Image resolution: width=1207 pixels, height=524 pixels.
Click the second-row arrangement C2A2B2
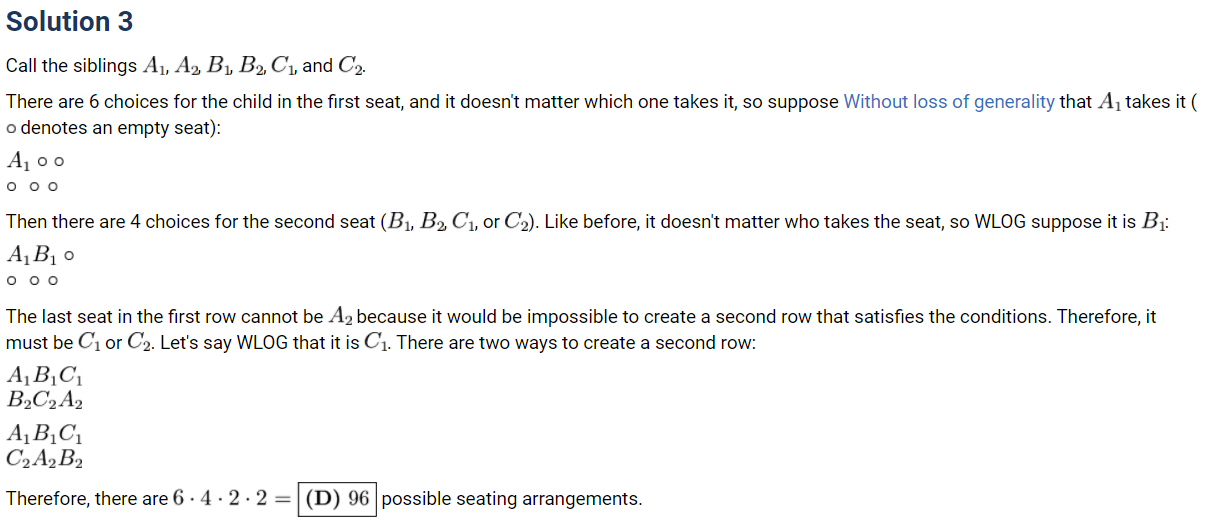pos(44,460)
